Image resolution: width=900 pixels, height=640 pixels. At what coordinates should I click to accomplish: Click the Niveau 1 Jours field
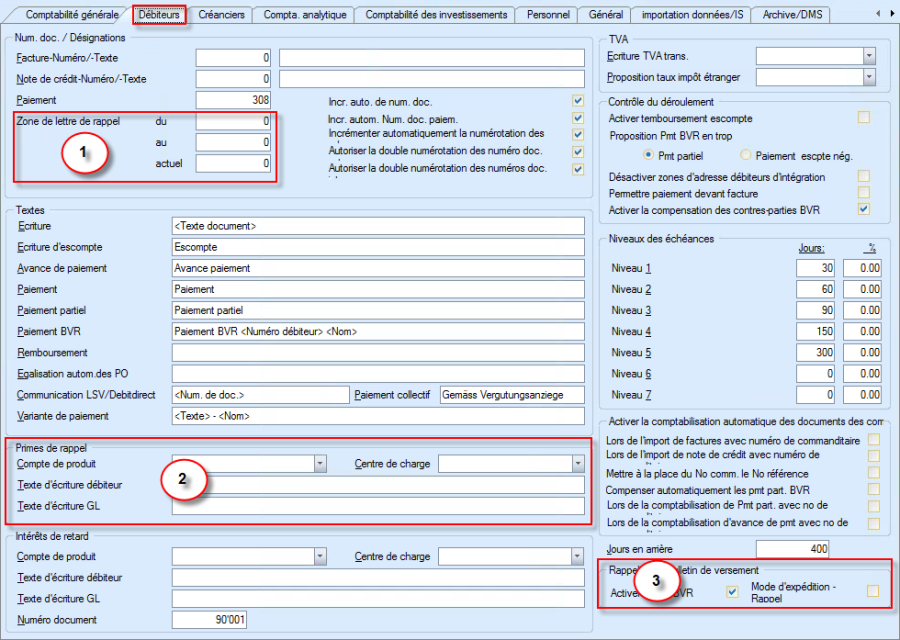pos(816,268)
